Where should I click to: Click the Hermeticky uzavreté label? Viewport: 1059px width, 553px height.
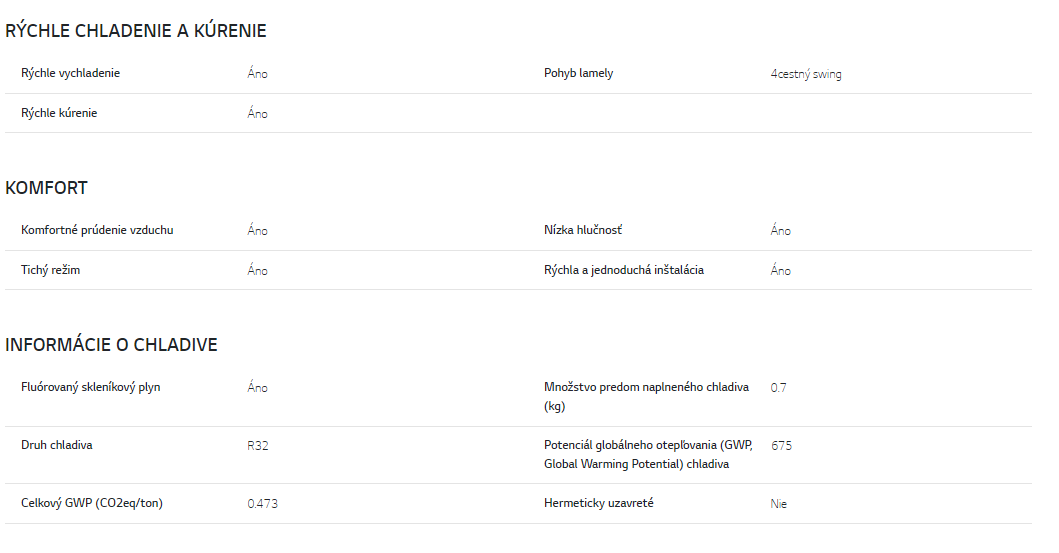click(x=599, y=503)
